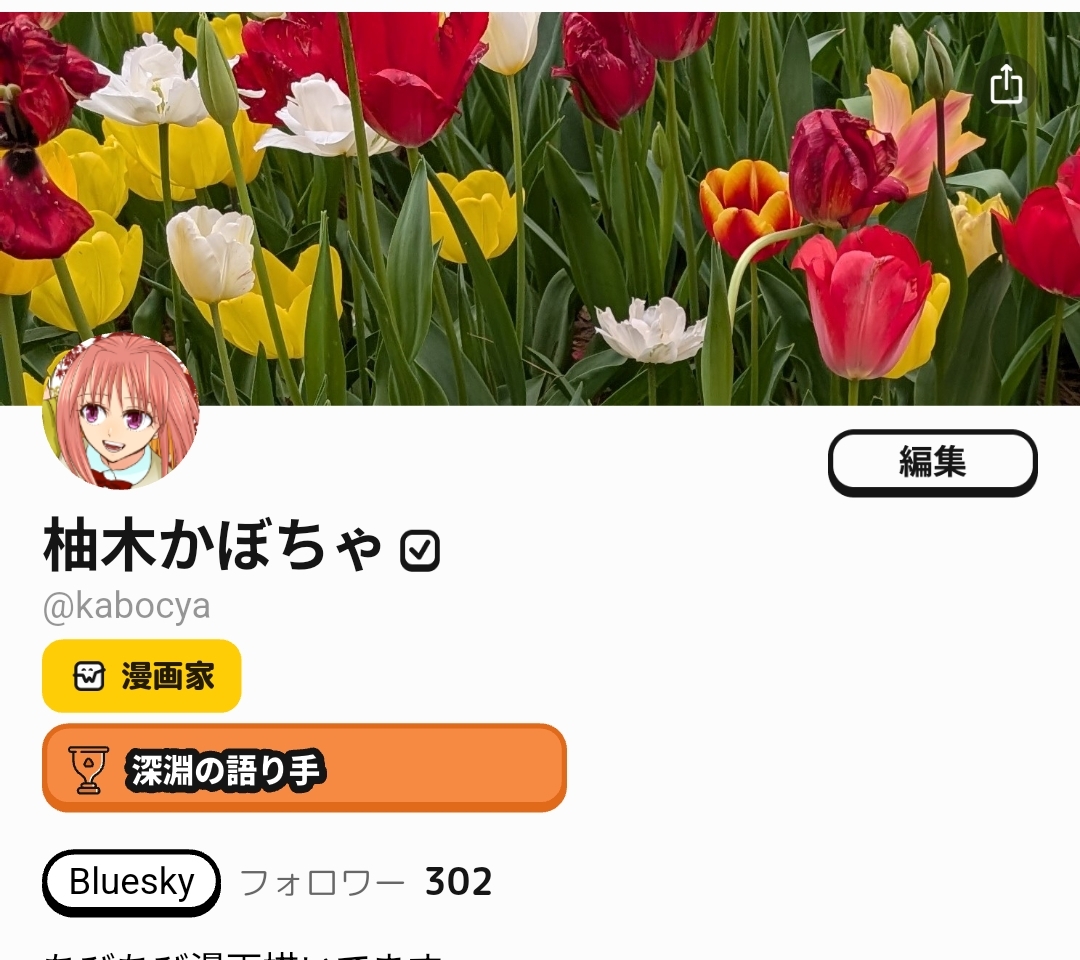Viewport: 1080px width, 960px height.
Task: View the フォロワー followers label
Action: pos(322,882)
